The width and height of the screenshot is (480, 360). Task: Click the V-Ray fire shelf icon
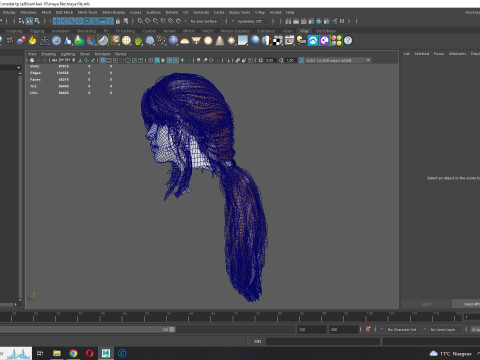coord(32,41)
